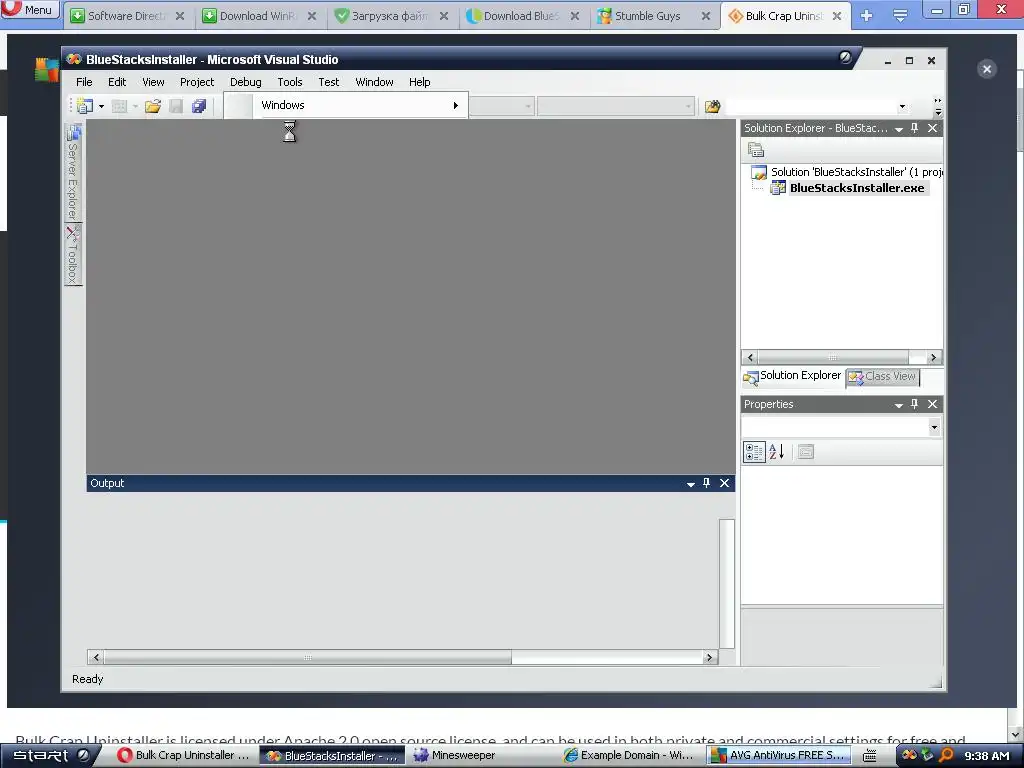Open the dropdown arrow beside New Project
The image size is (1024, 768).
(101, 106)
